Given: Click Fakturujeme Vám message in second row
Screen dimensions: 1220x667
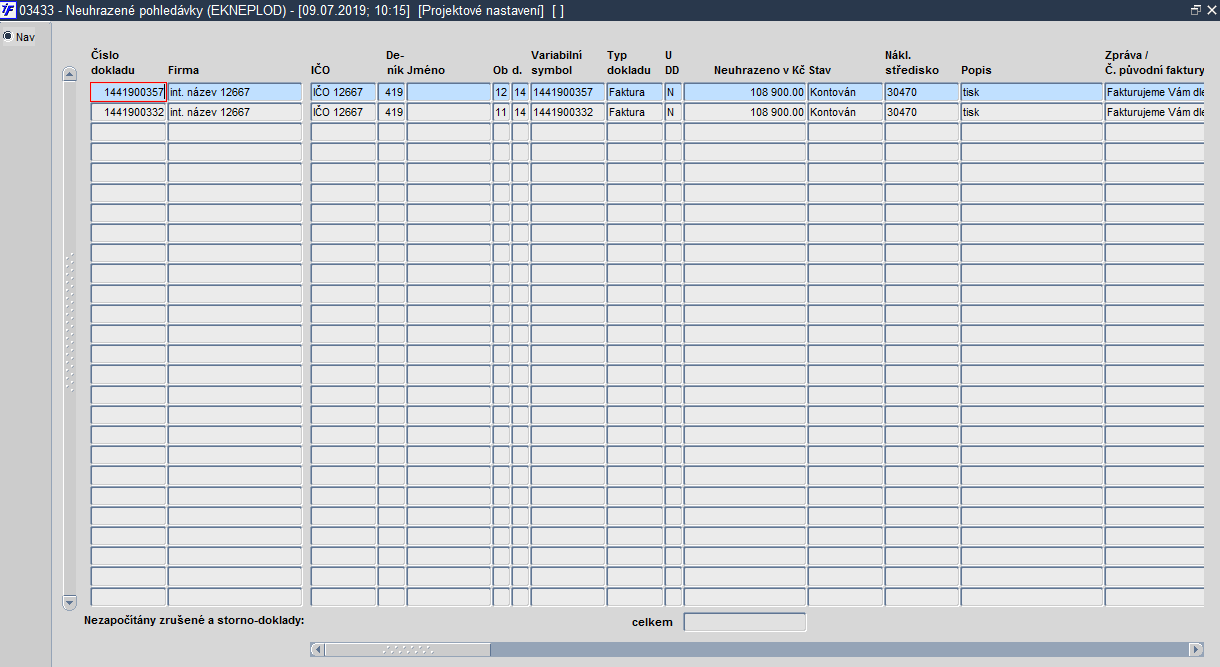Looking at the screenshot, I should pos(1154,112).
